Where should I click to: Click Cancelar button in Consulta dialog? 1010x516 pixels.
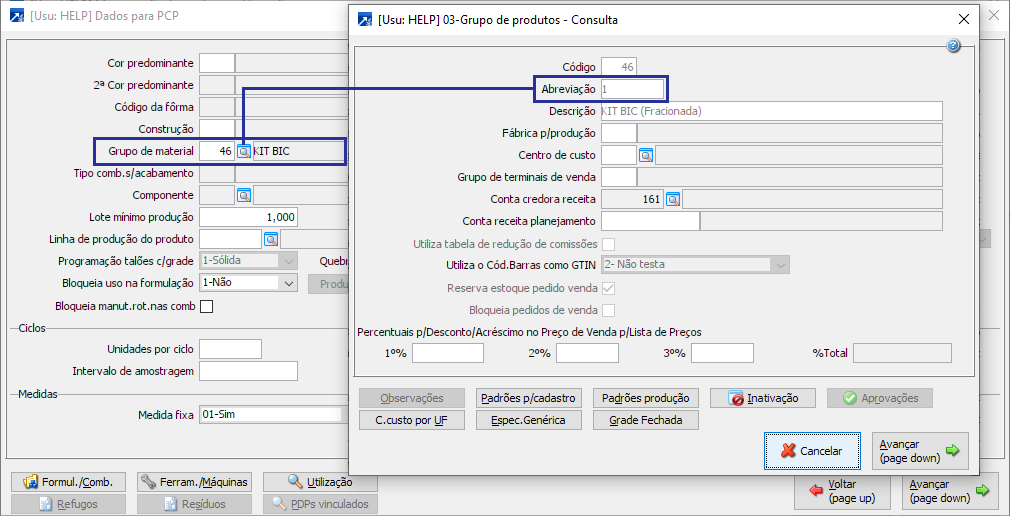812,451
